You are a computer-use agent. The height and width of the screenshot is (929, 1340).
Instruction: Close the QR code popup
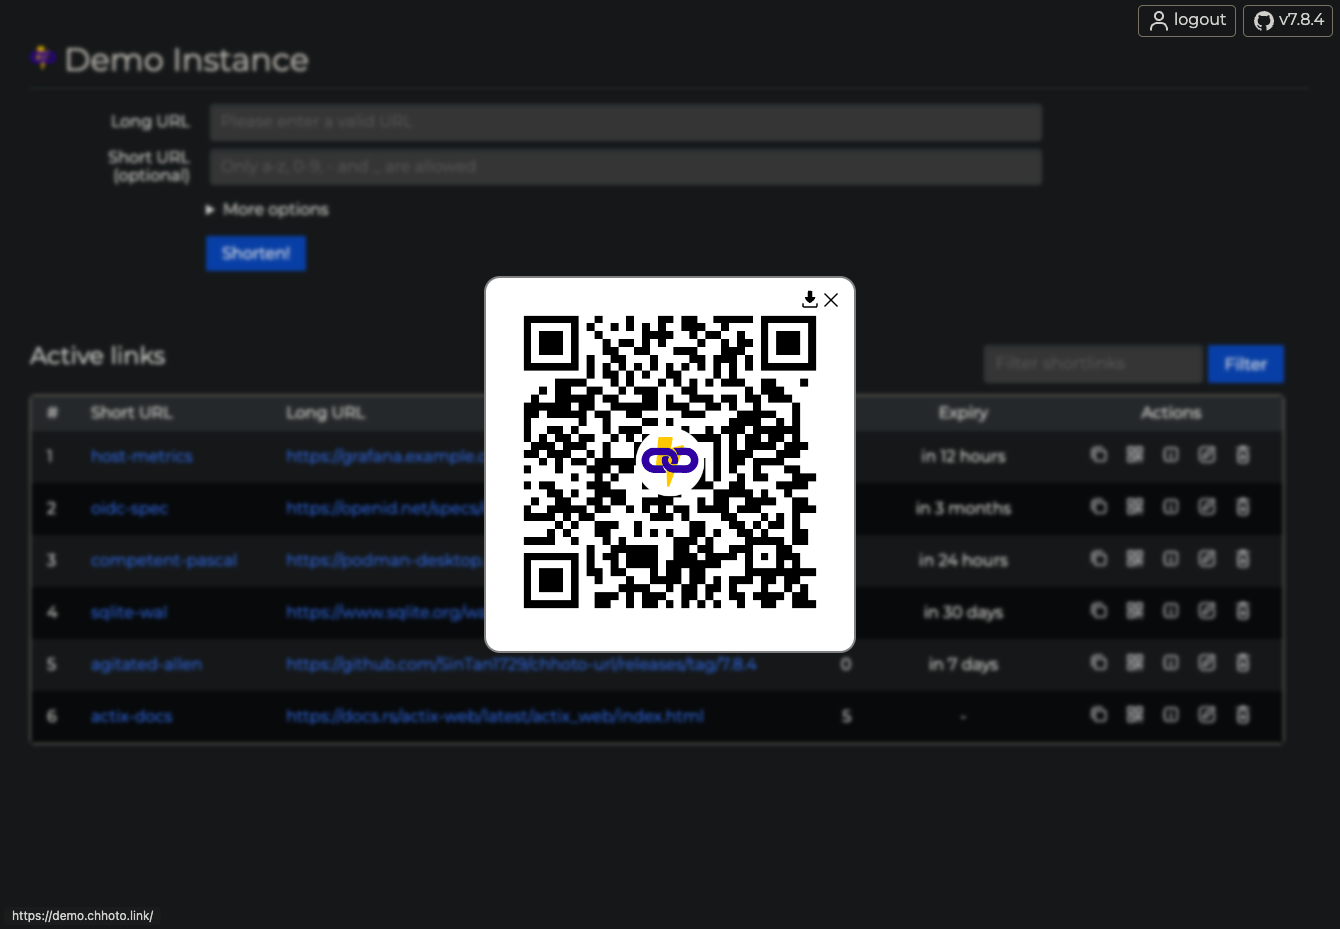point(831,300)
